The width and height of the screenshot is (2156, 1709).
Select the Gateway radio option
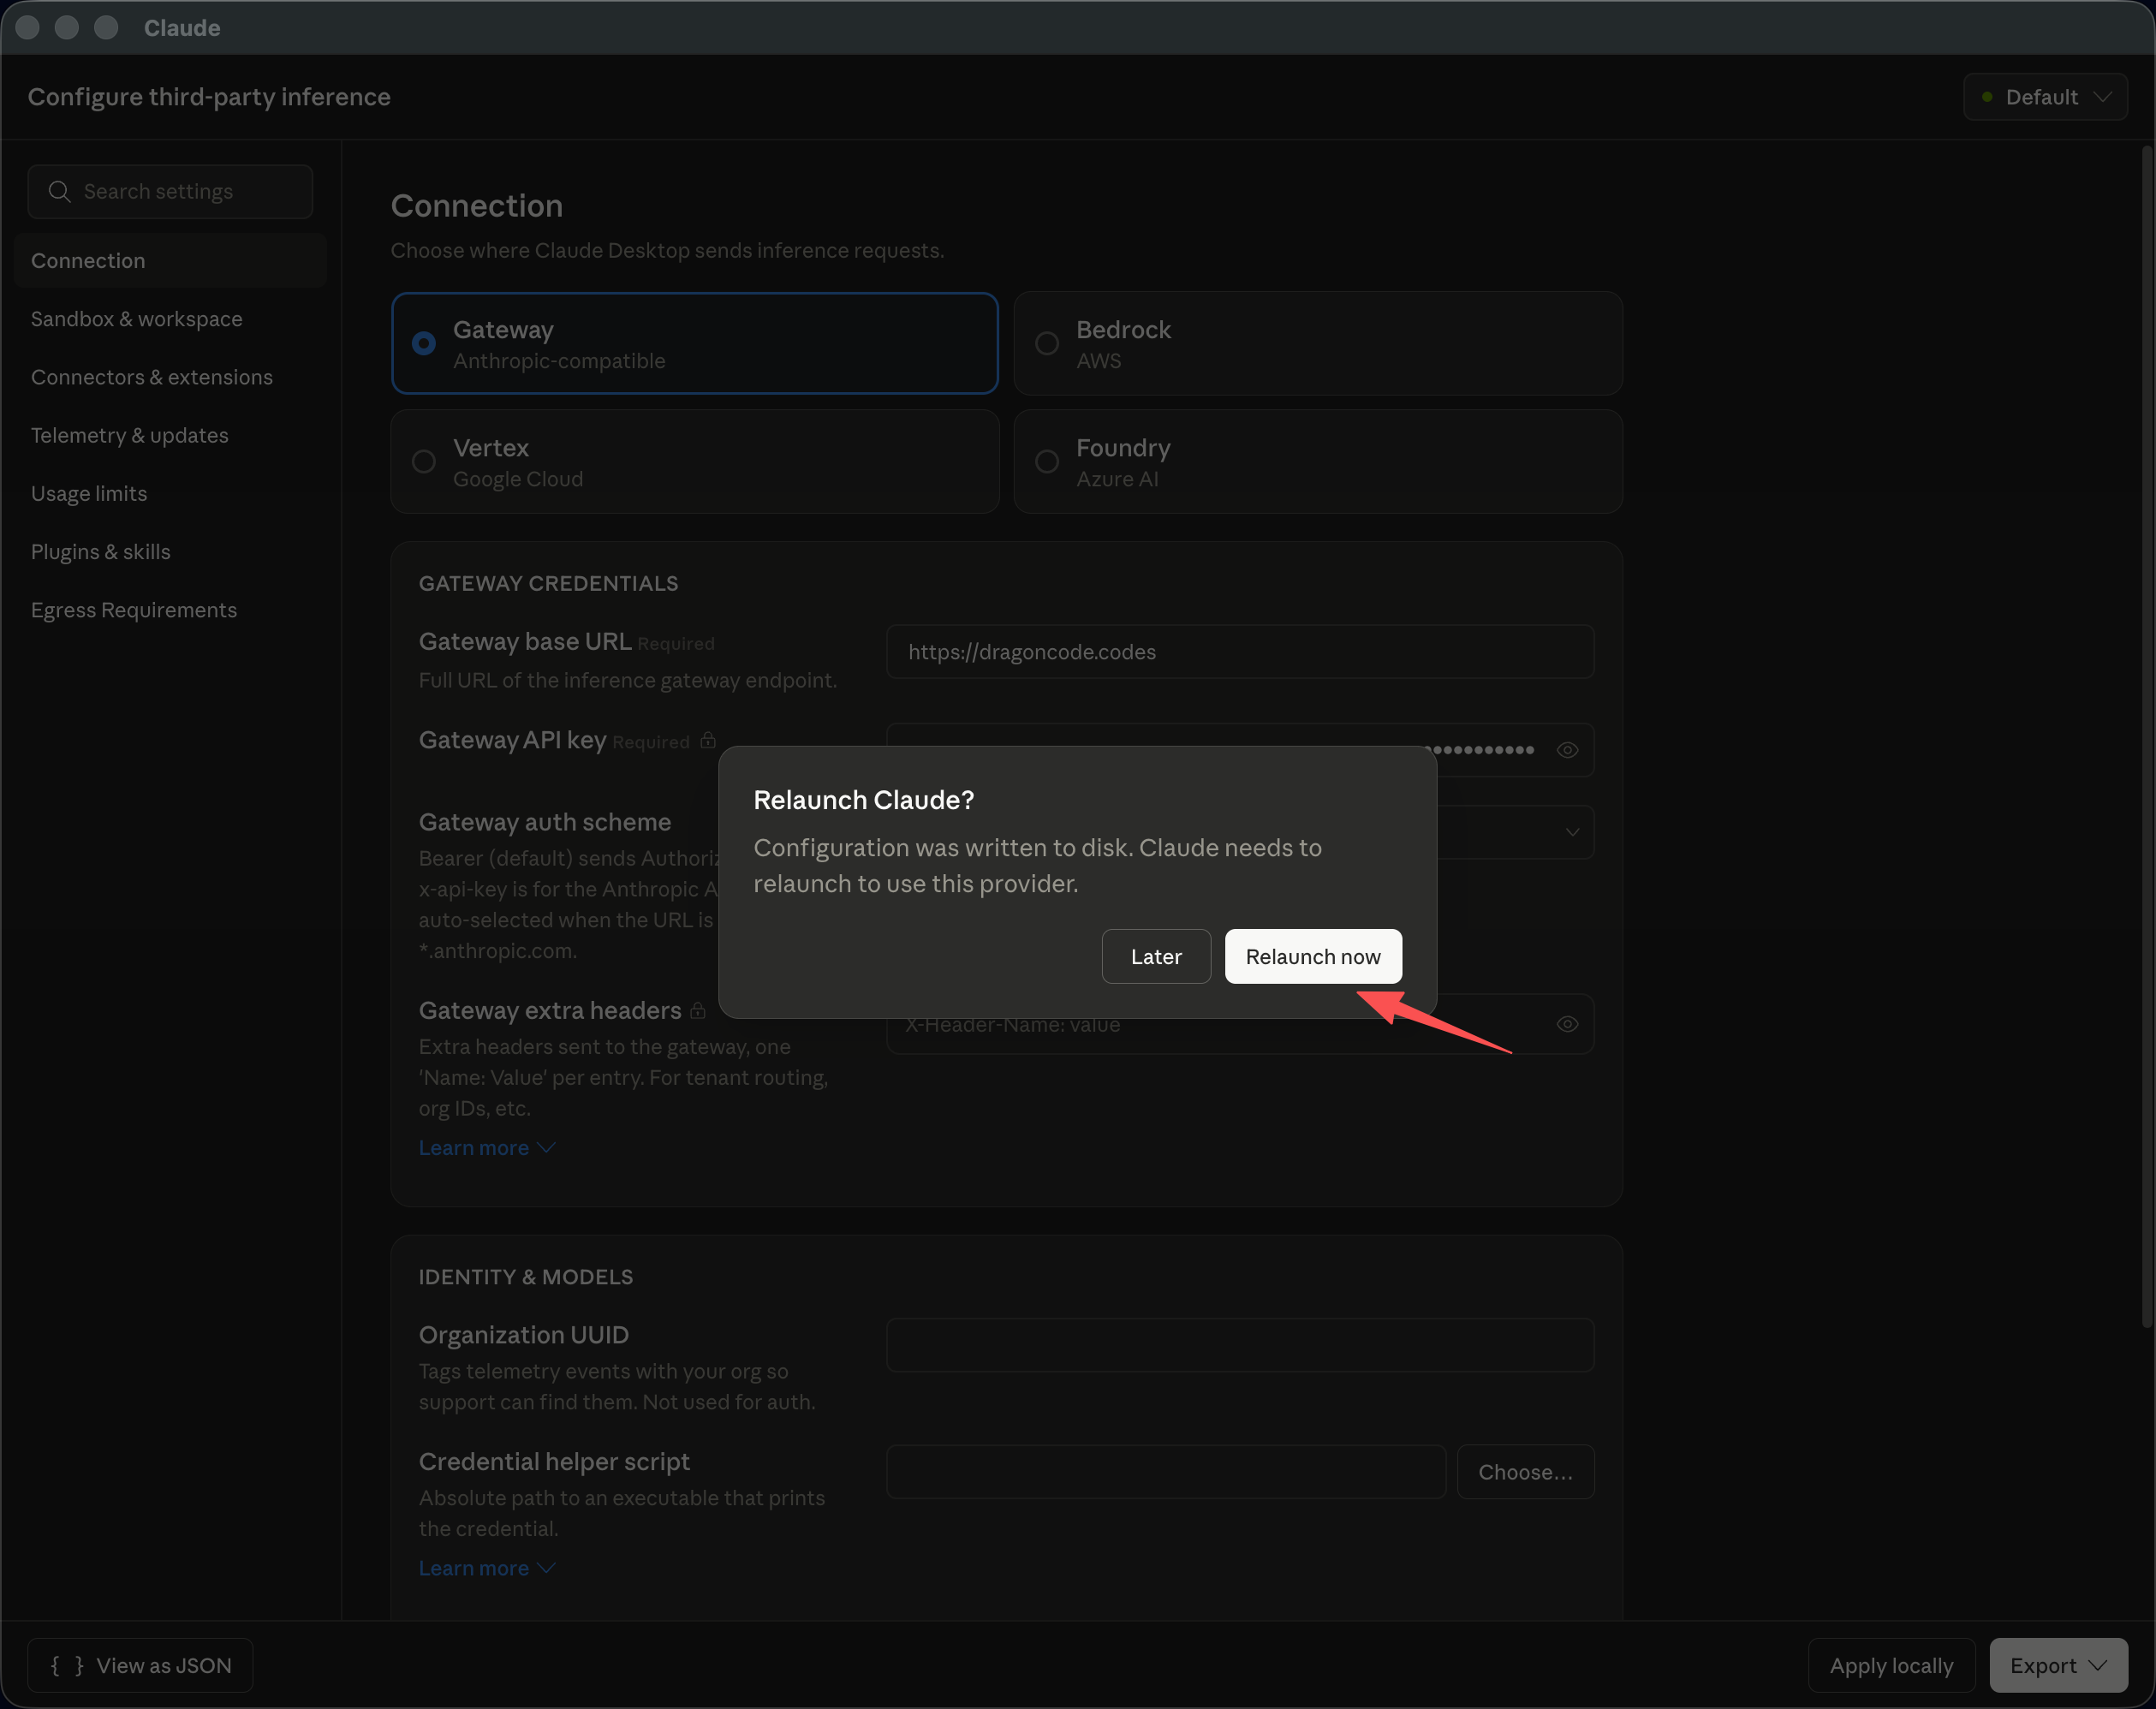(x=695, y=343)
